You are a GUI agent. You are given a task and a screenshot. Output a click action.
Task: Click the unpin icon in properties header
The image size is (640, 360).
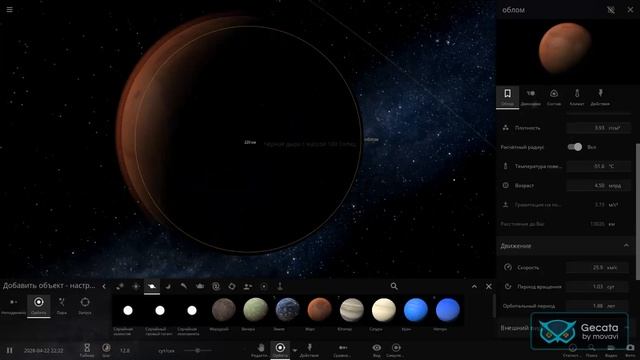click(611, 10)
